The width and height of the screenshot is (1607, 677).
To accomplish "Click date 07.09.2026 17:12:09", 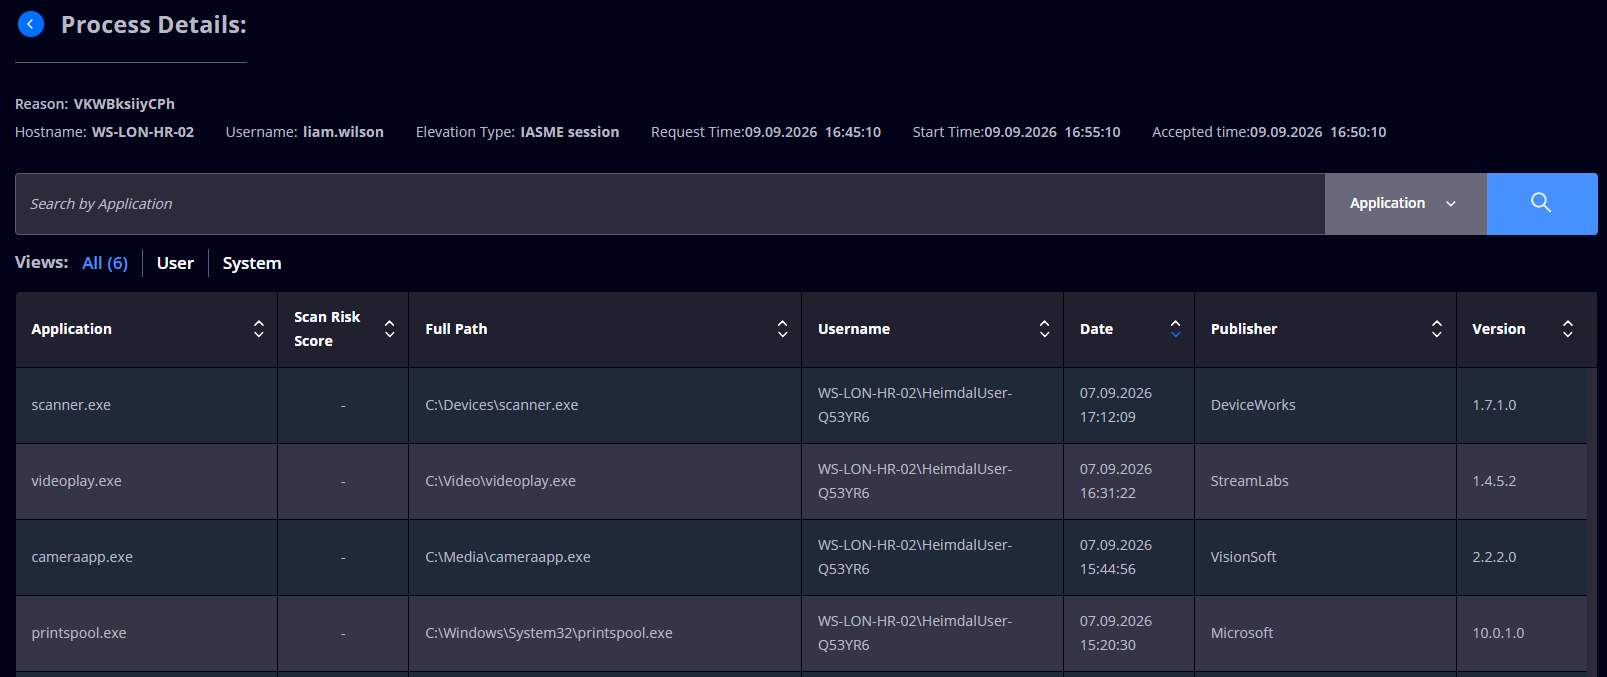I will (1116, 405).
